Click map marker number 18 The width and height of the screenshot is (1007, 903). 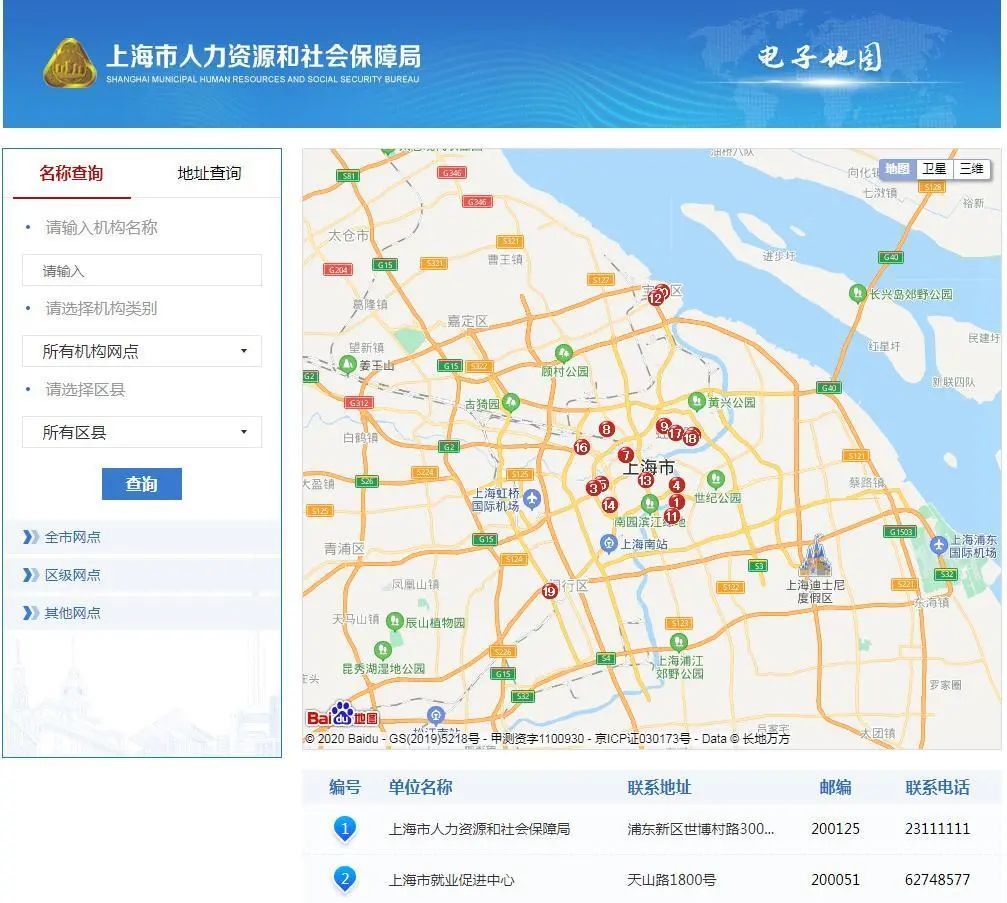[690, 438]
